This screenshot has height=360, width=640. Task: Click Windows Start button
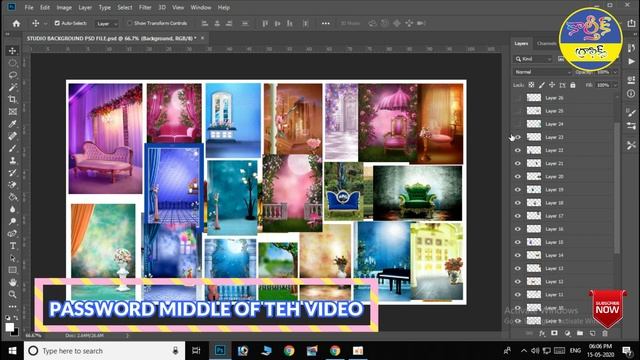point(12,351)
